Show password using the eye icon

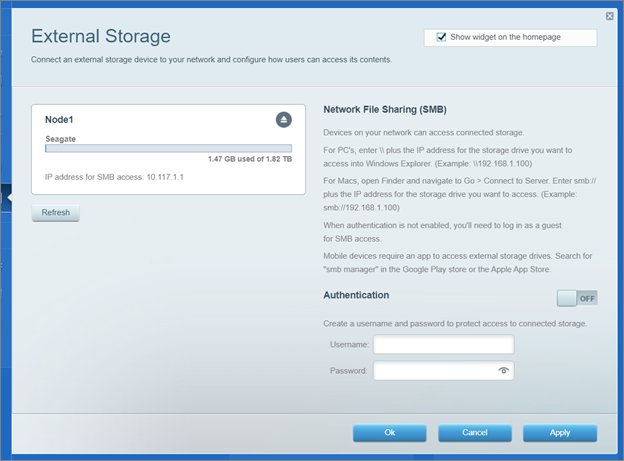(x=503, y=370)
